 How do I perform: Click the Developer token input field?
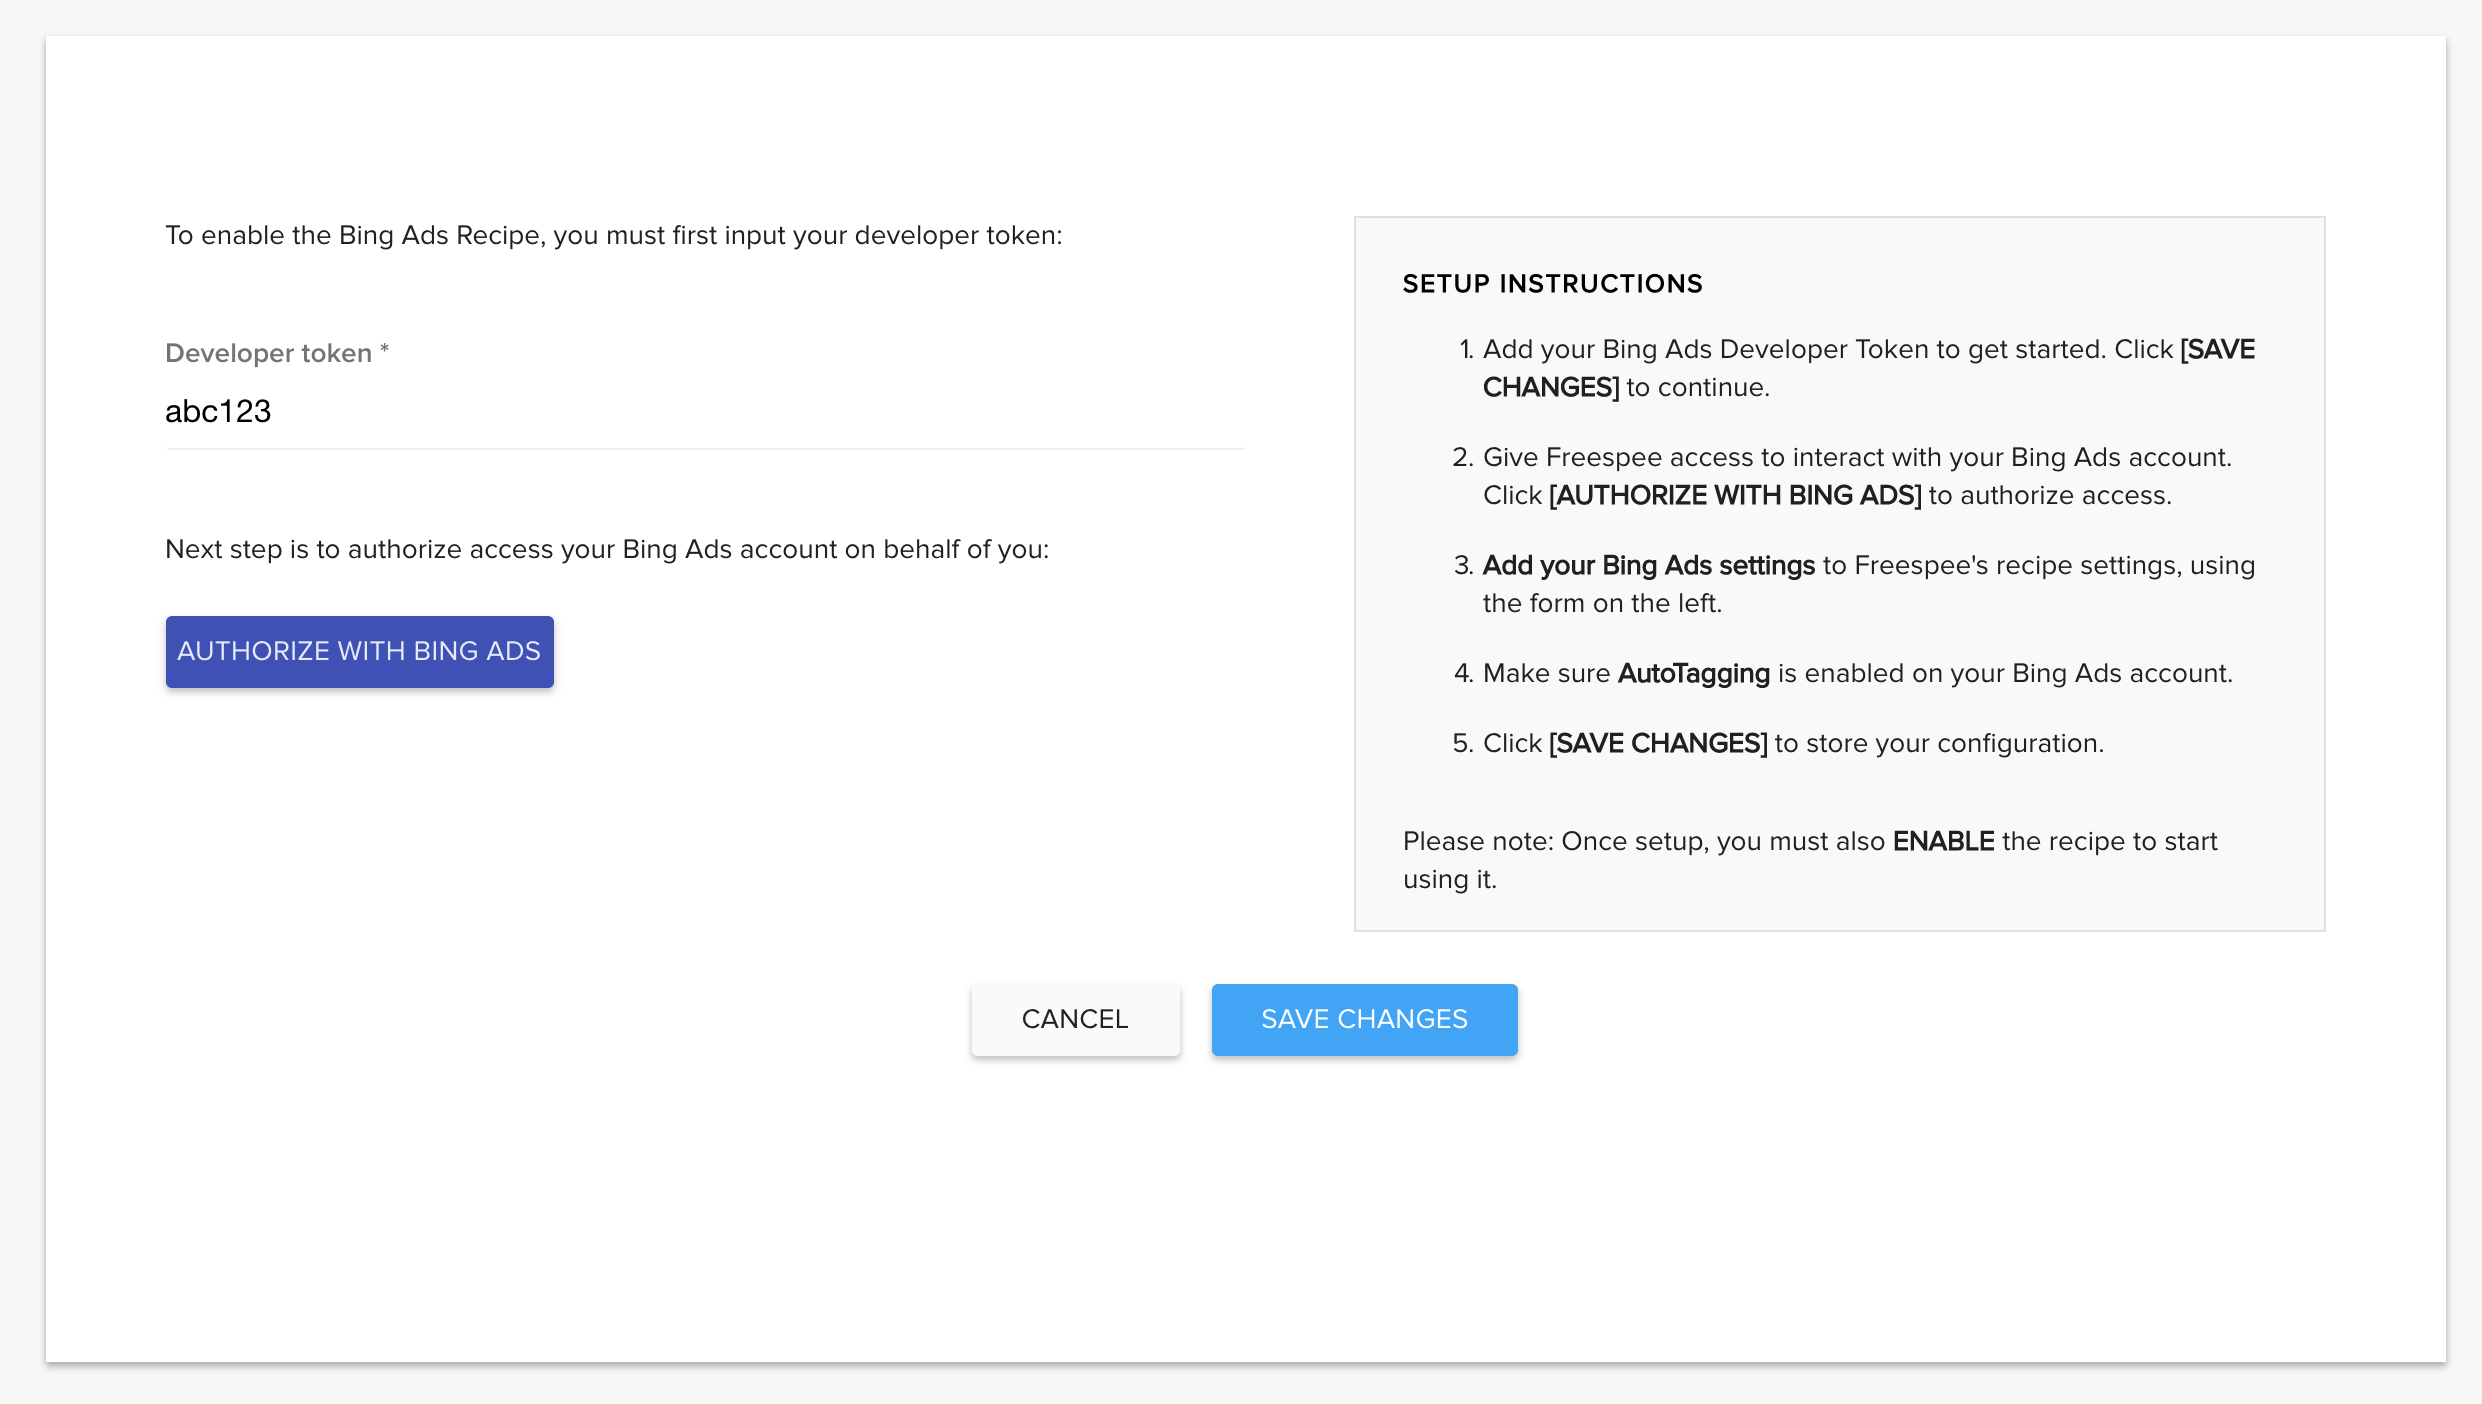(704, 412)
